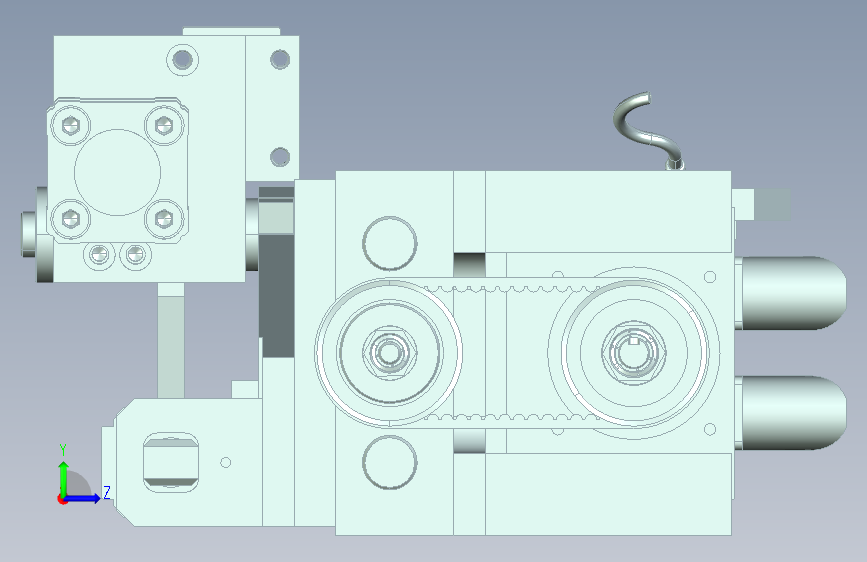Select the round hole below the left pulley

(390, 462)
